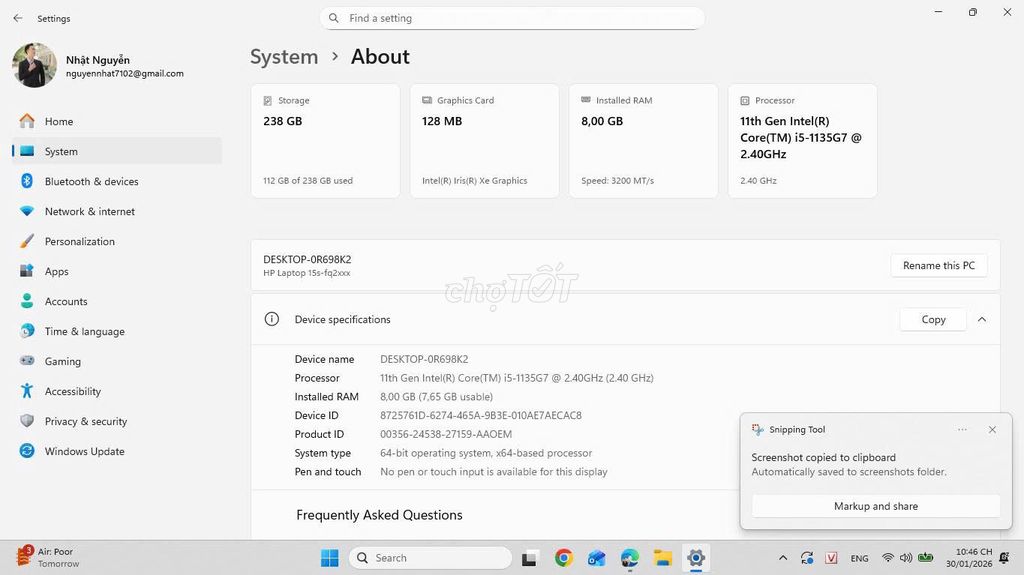The width and height of the screenshot is (1024, 575).
Task: Click the Frequently Asked Questions heading
Action: (x=379, y=515)
